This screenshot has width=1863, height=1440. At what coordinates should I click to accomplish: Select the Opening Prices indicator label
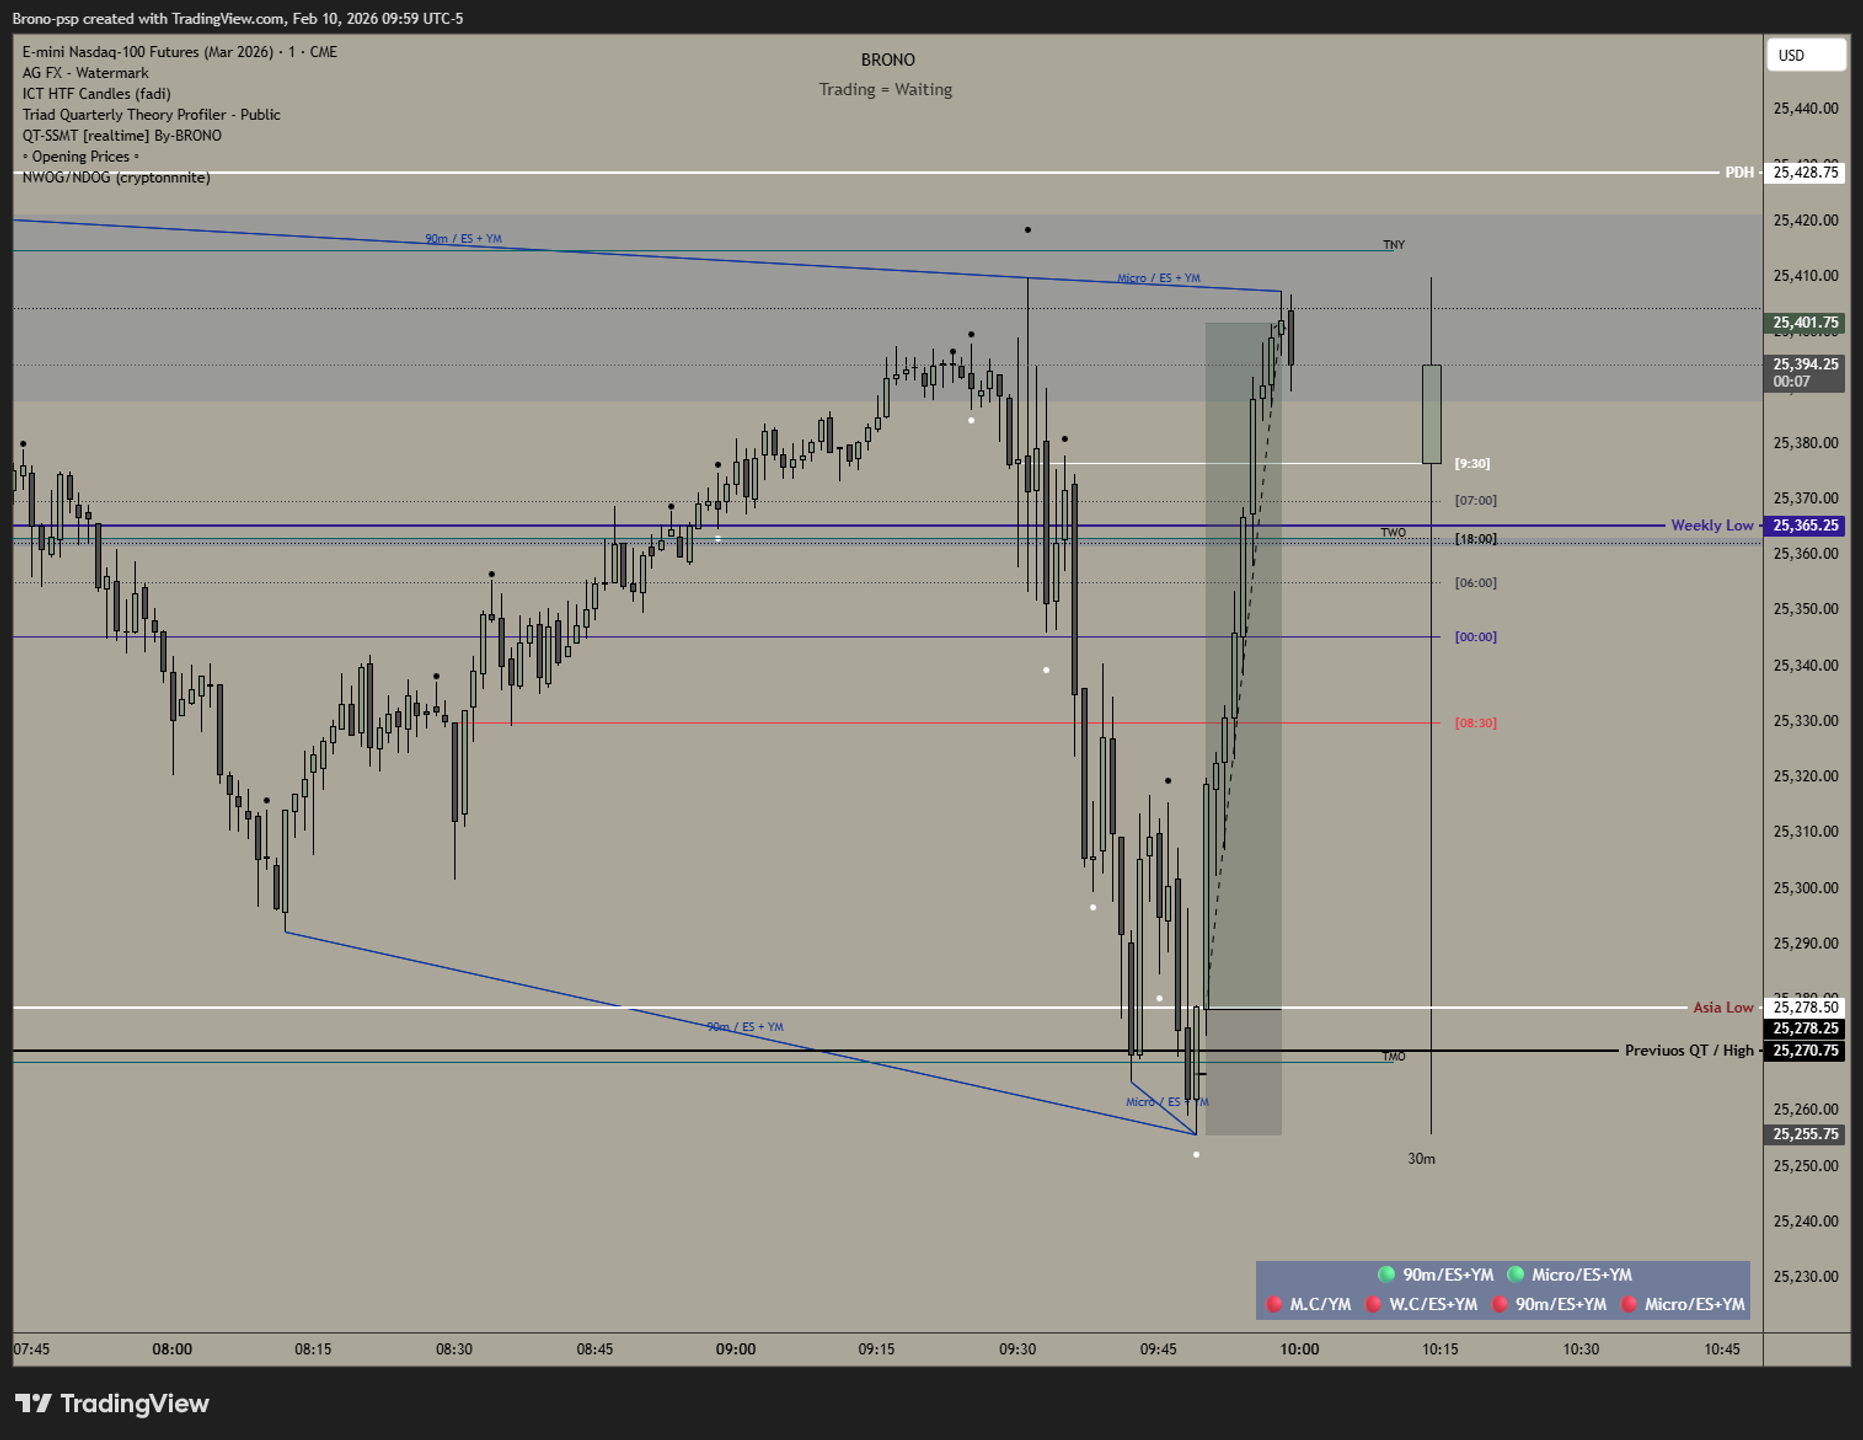80,157
